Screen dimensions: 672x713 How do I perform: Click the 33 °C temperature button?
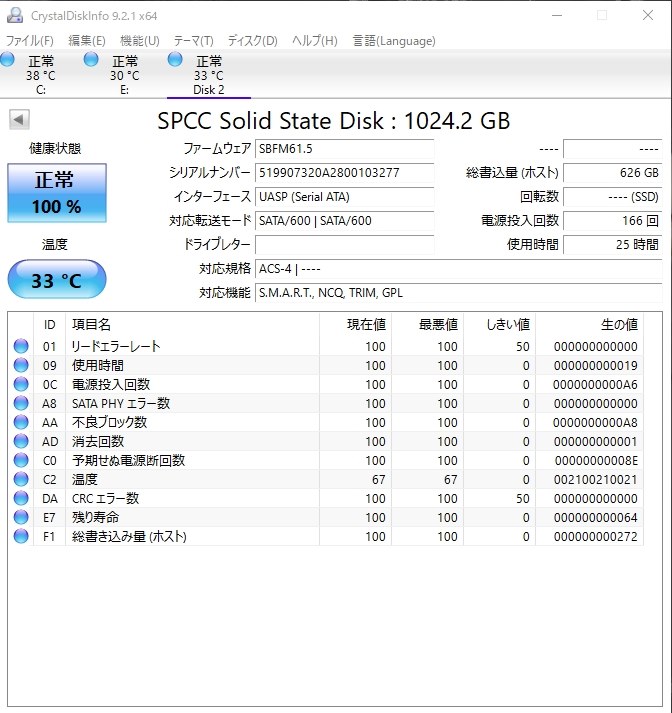pos(57,279)
